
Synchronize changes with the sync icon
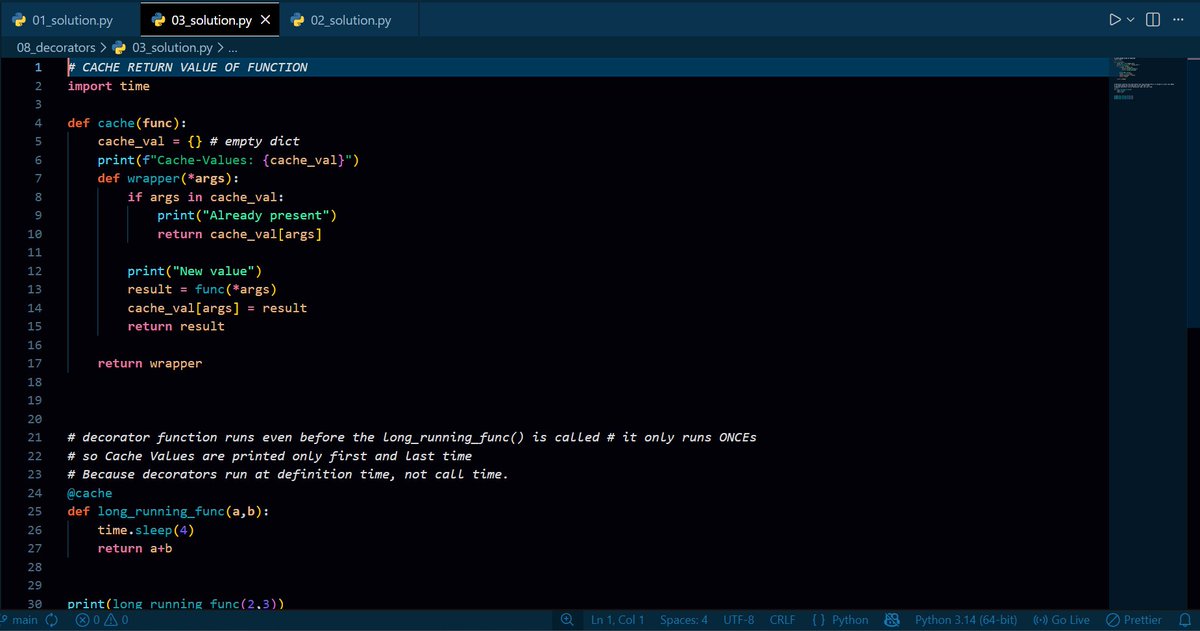click(52, 620)
